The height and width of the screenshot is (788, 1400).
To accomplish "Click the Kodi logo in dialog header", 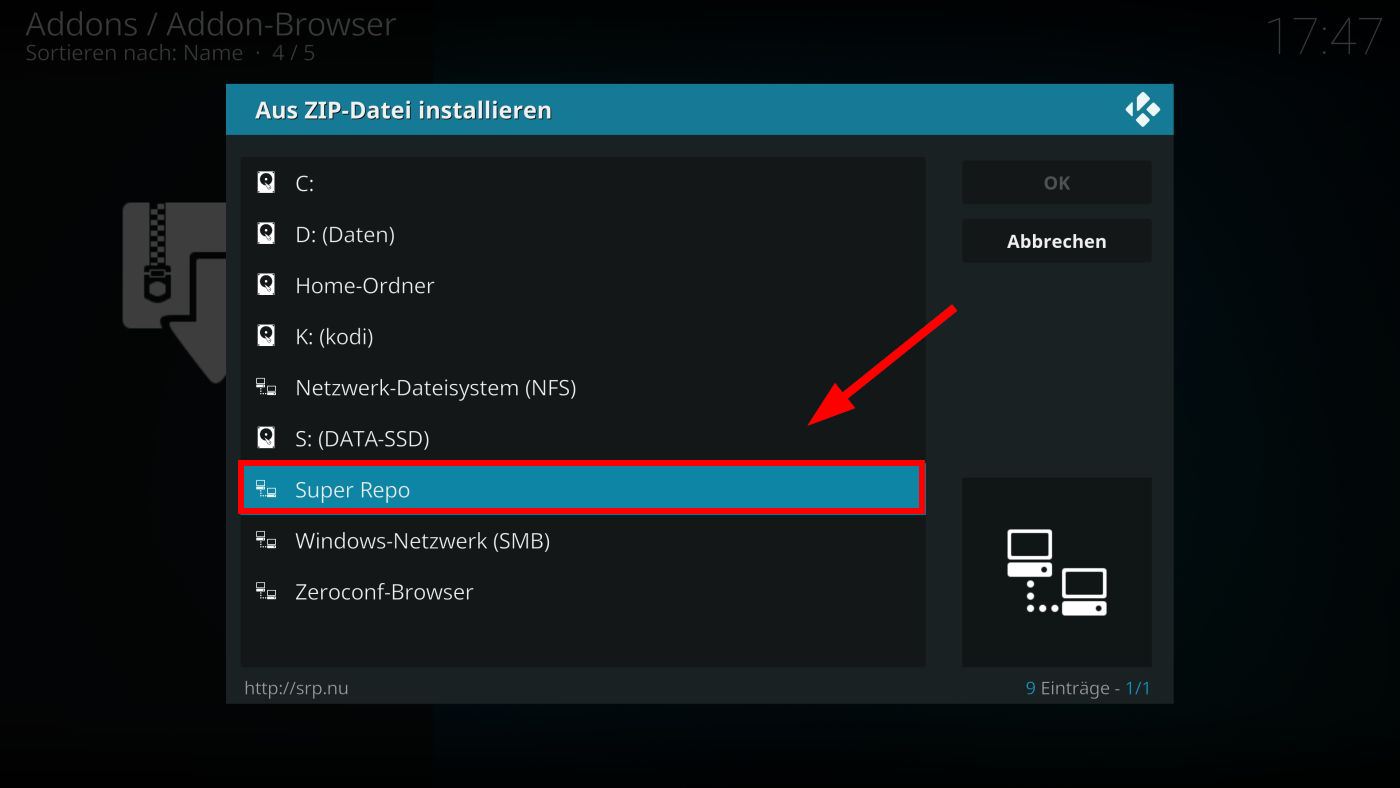I will pos(1142,110).
